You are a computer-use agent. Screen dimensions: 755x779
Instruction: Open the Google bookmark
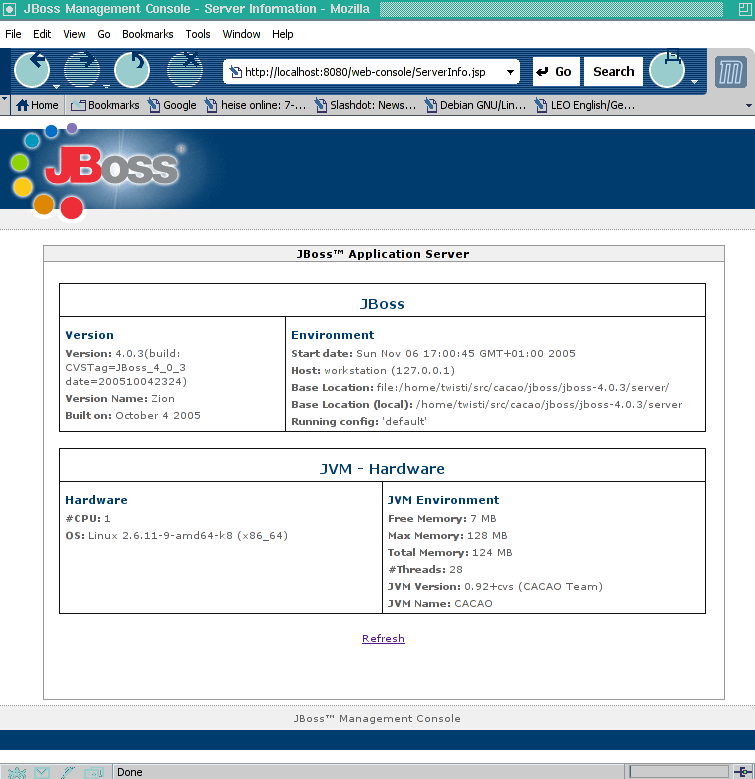(172, 105)
